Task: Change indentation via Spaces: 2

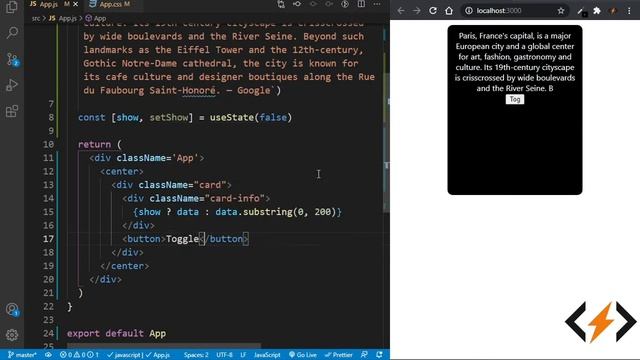Action: (x=196, y=355)
